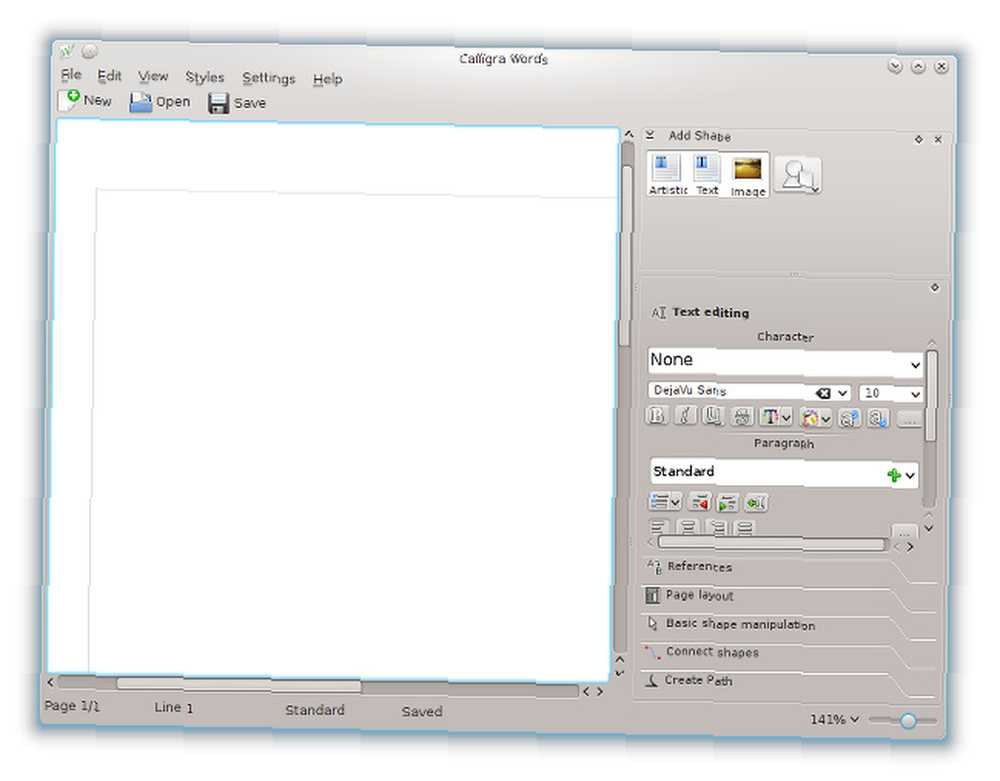Toggle bold formatting

[656, 416]
